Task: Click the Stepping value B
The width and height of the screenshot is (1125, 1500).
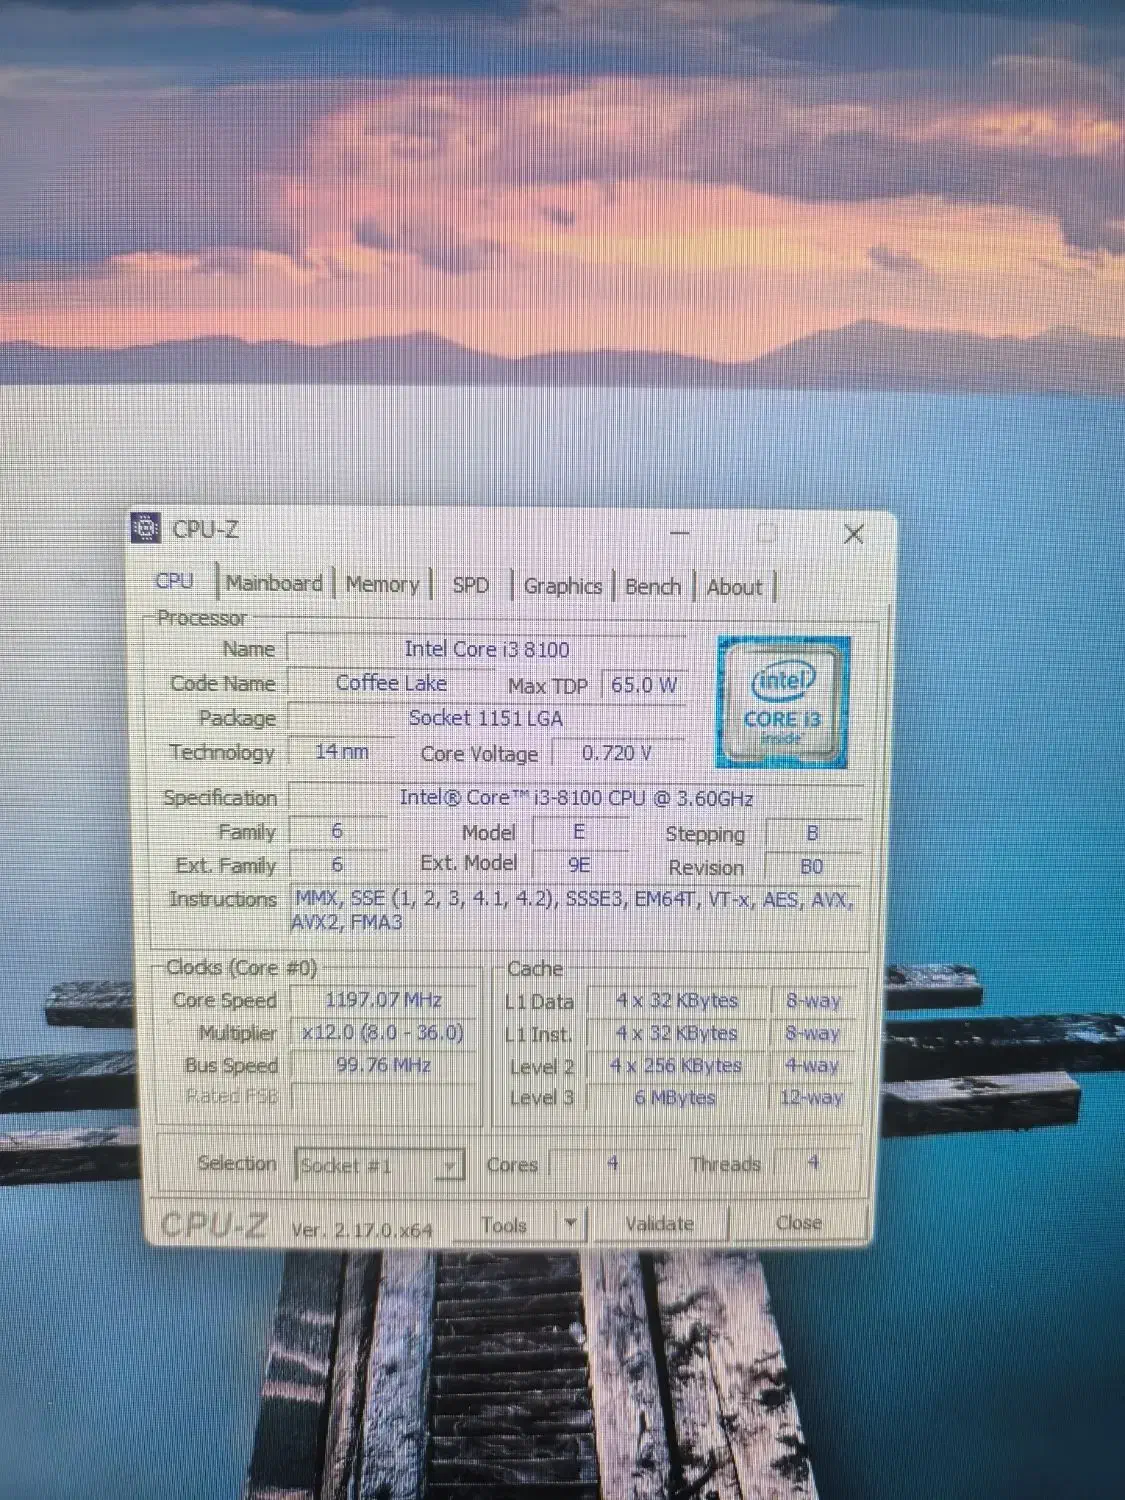Action: (x=812, y=833)
